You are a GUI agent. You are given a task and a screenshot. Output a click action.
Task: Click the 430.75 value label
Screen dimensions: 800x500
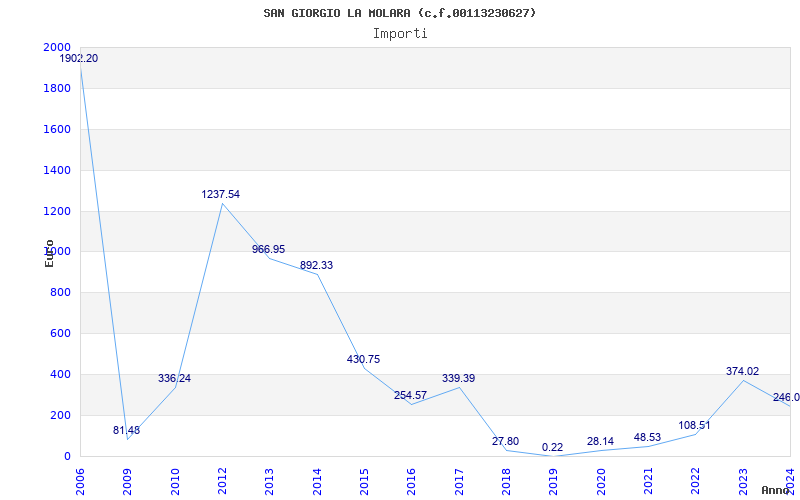(x=363, y=359)
